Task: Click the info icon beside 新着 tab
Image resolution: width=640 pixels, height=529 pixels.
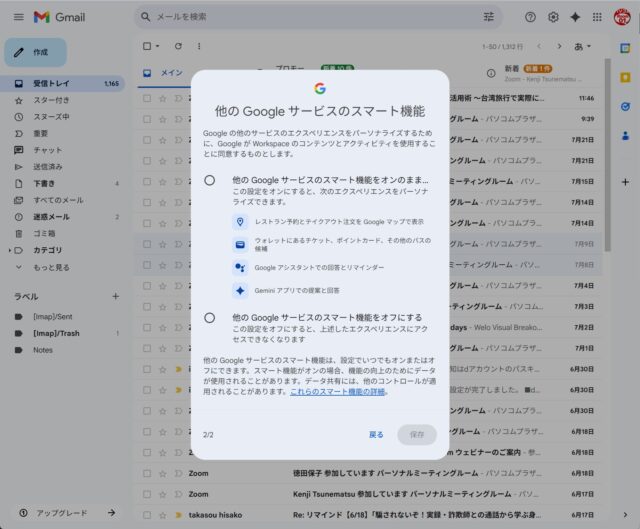Action: (x=491, y=73)
